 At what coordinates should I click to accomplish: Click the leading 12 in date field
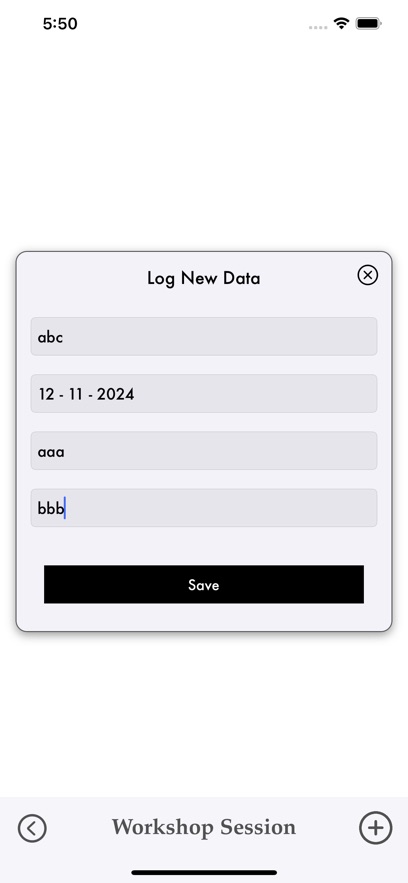[47, 394]
